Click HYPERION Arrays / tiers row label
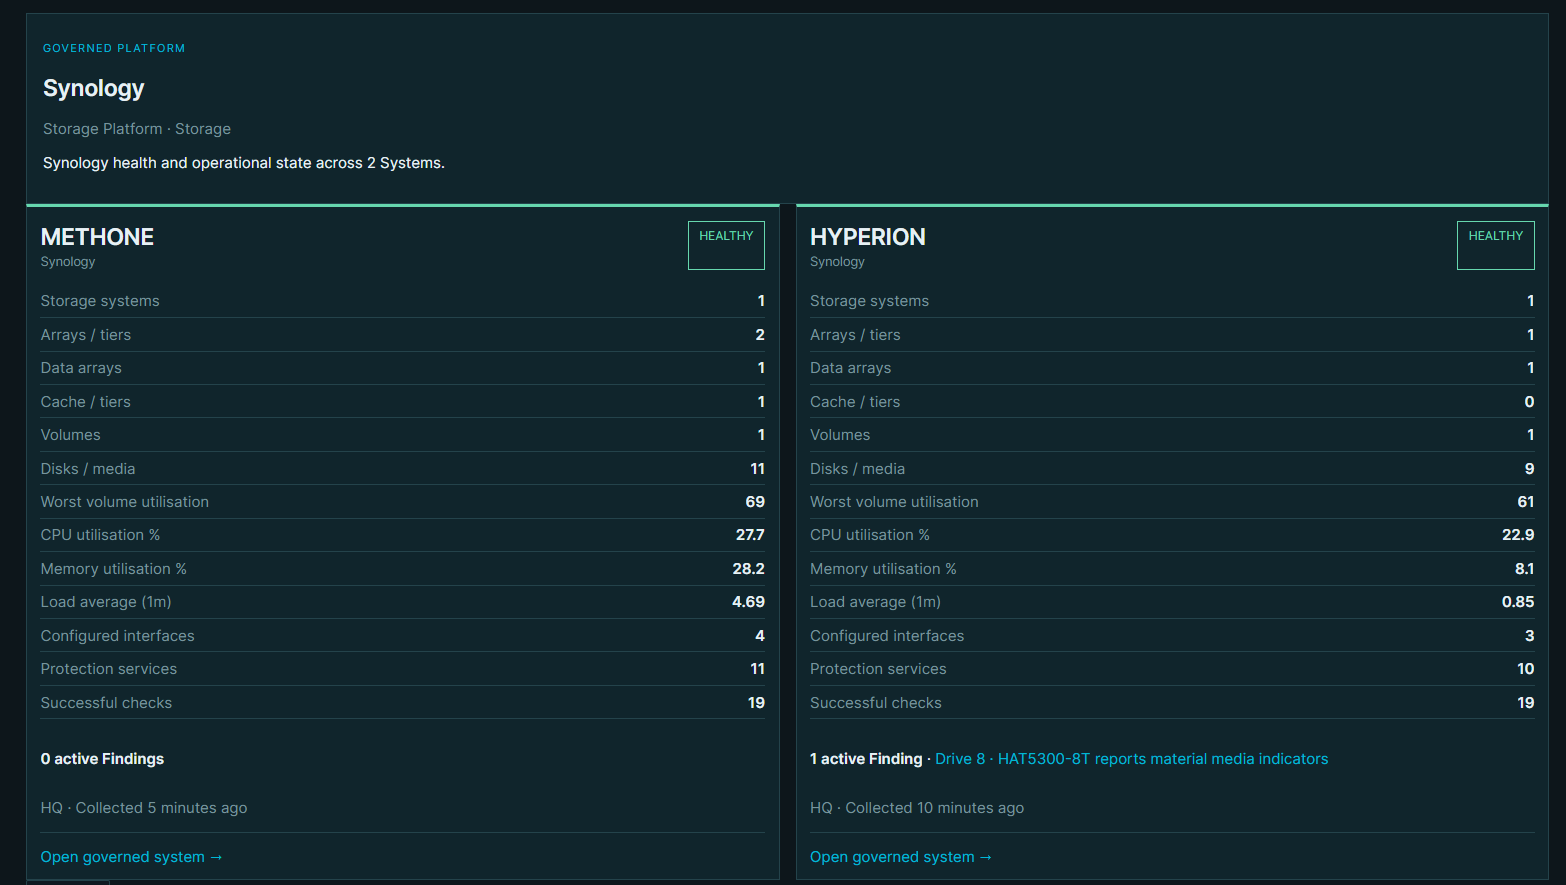 pos(855,335)
